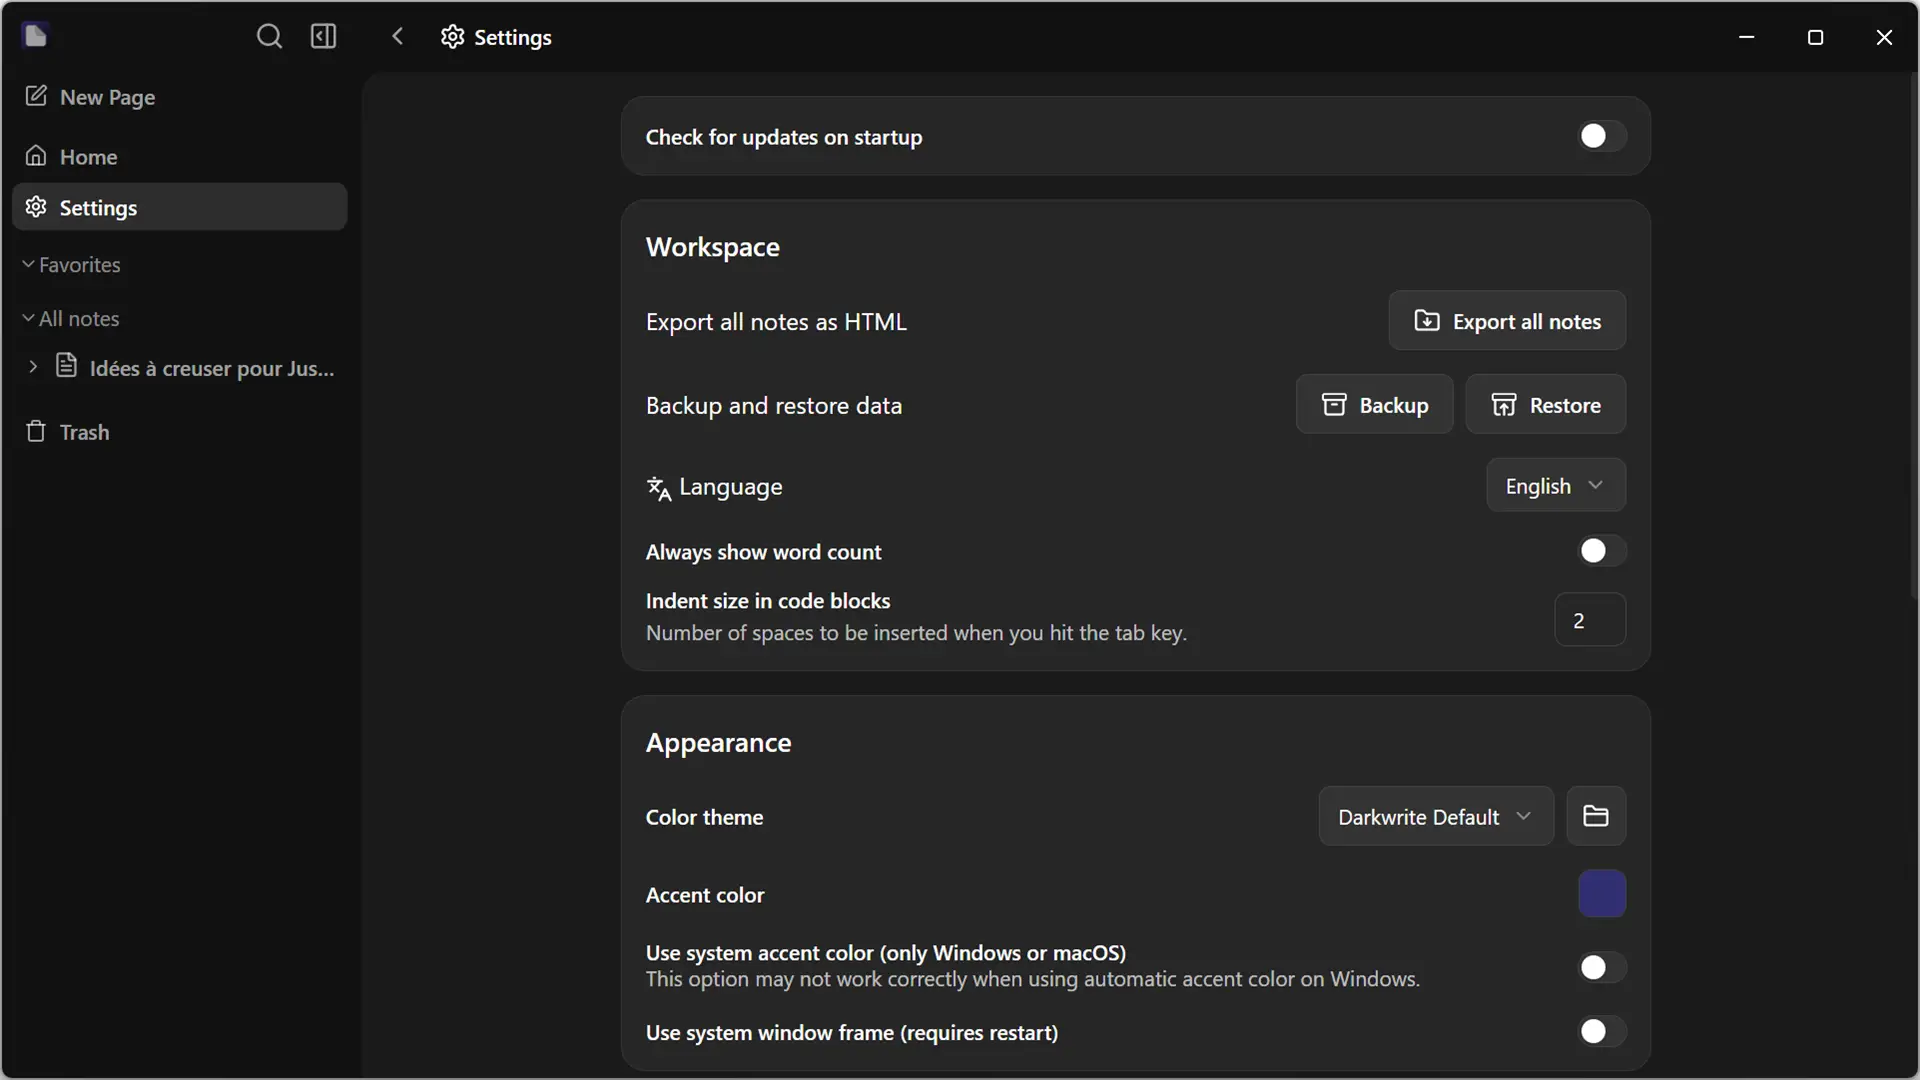Click the gear icon in the title header

pos(453,37)
